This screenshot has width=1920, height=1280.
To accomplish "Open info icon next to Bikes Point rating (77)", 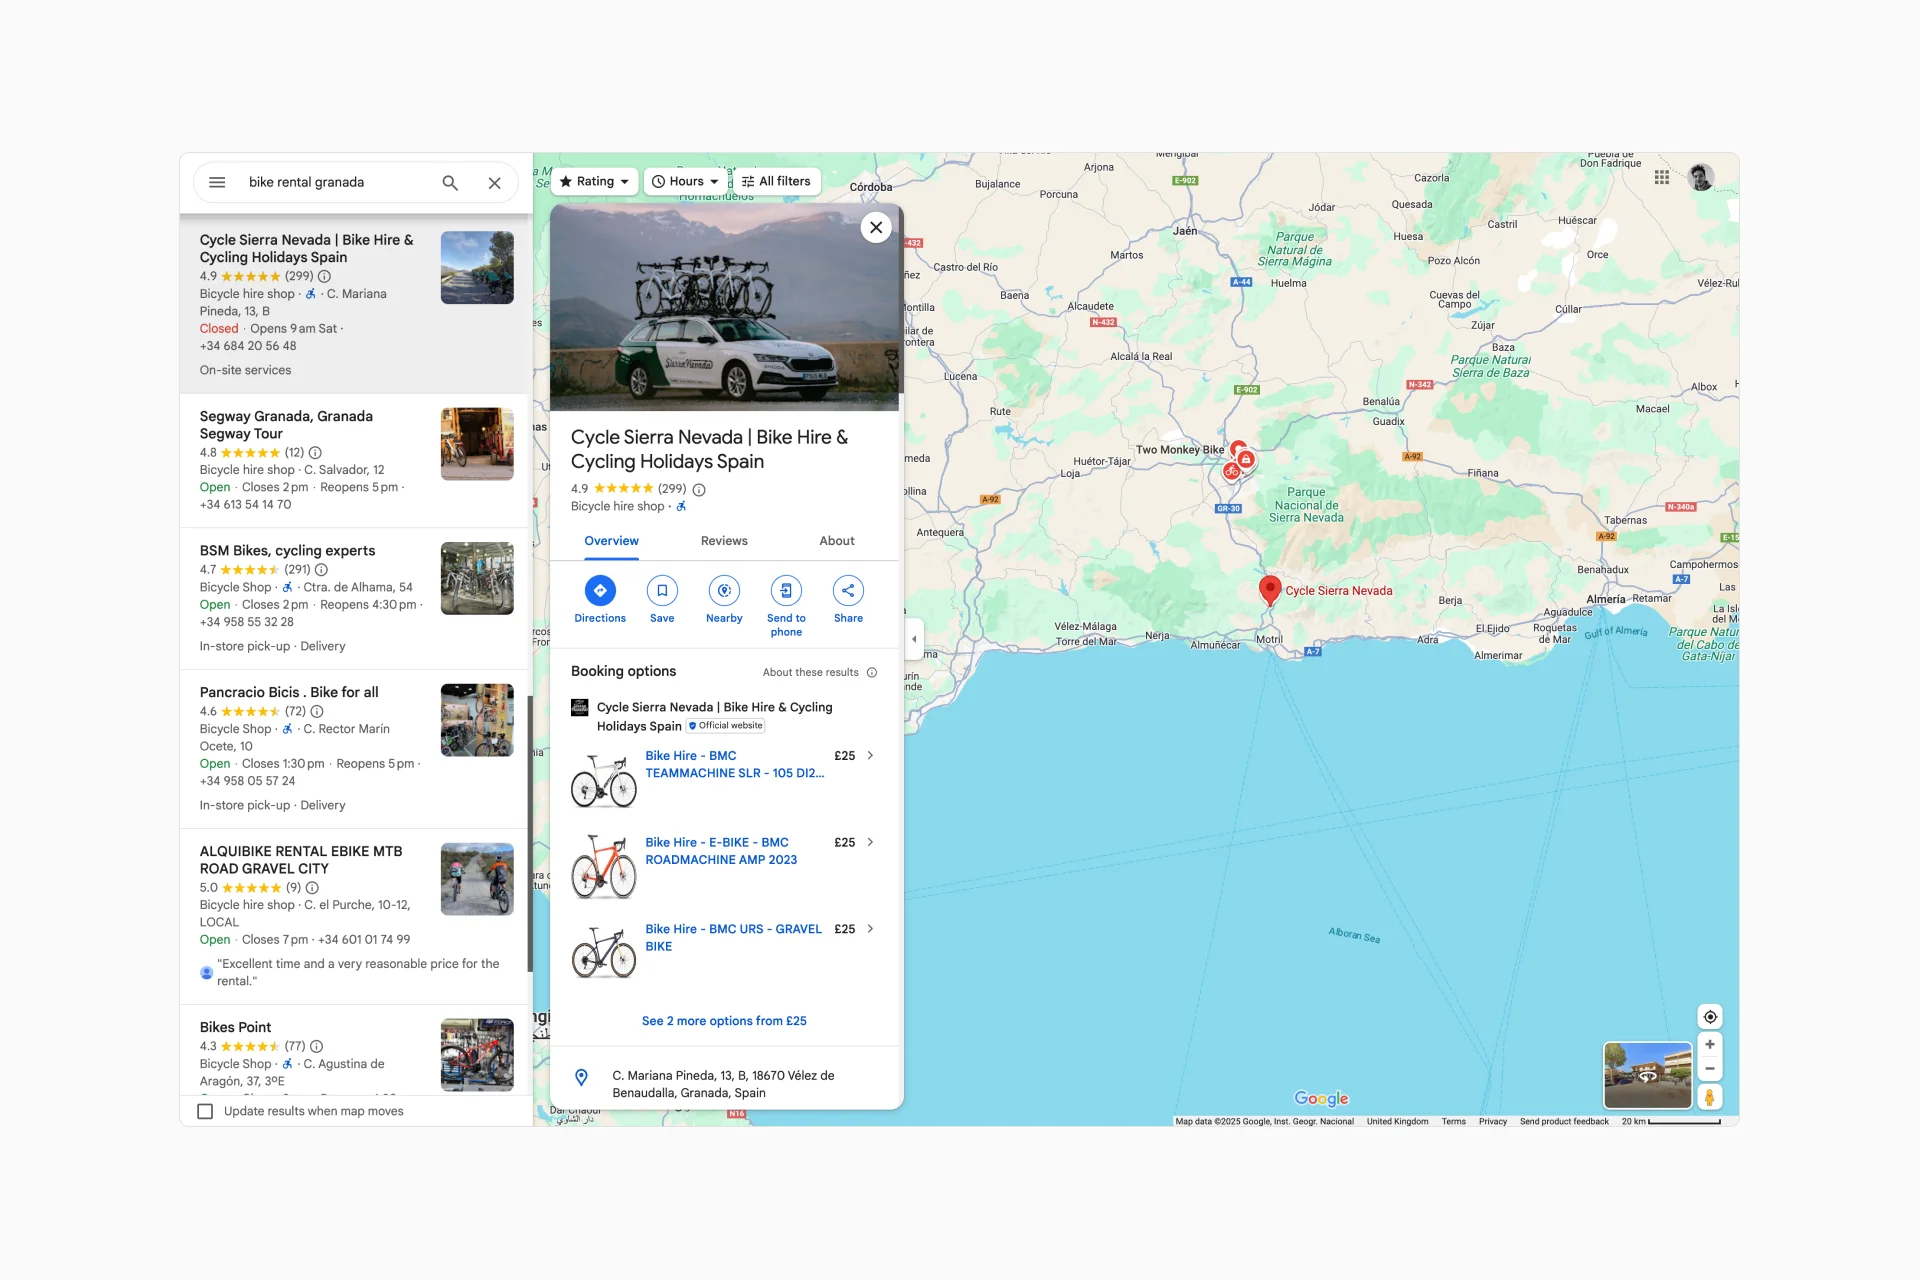I will [x=316, y=1047].
